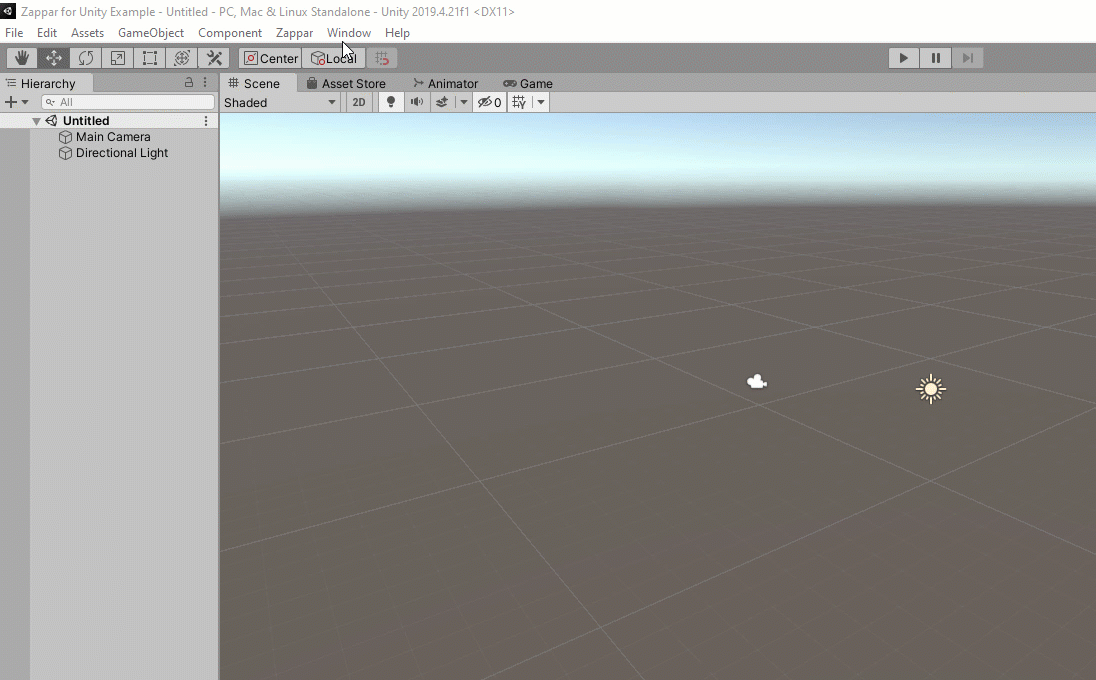The height and width of the screenshot is (680, 1096).
Task: Select the Transform tool
Action: pyautogui.click(x=182, y=58)
